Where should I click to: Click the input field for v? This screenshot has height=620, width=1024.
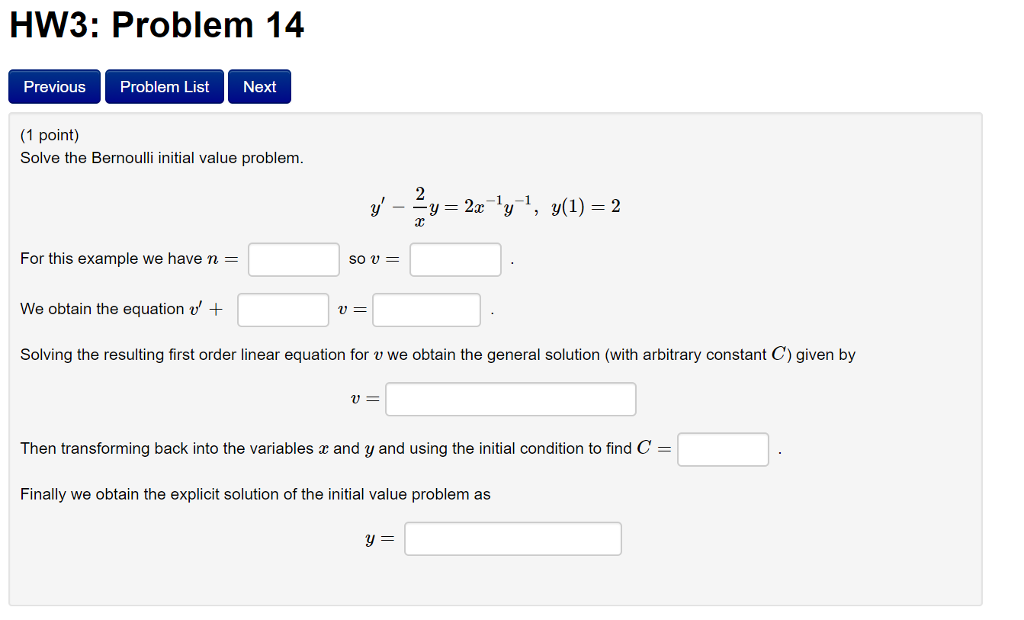point(455,259)
